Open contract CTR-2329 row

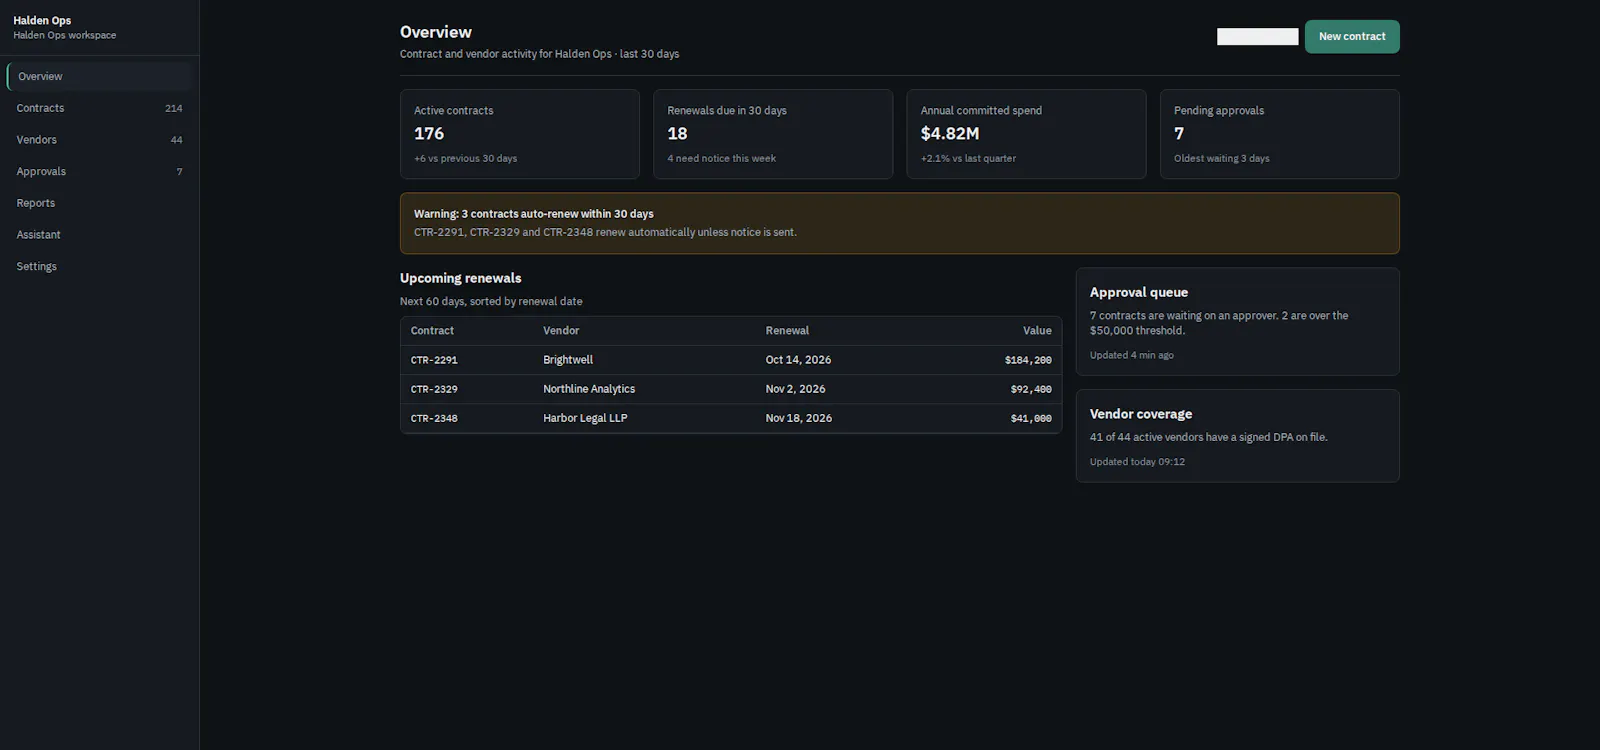(731, 389)
